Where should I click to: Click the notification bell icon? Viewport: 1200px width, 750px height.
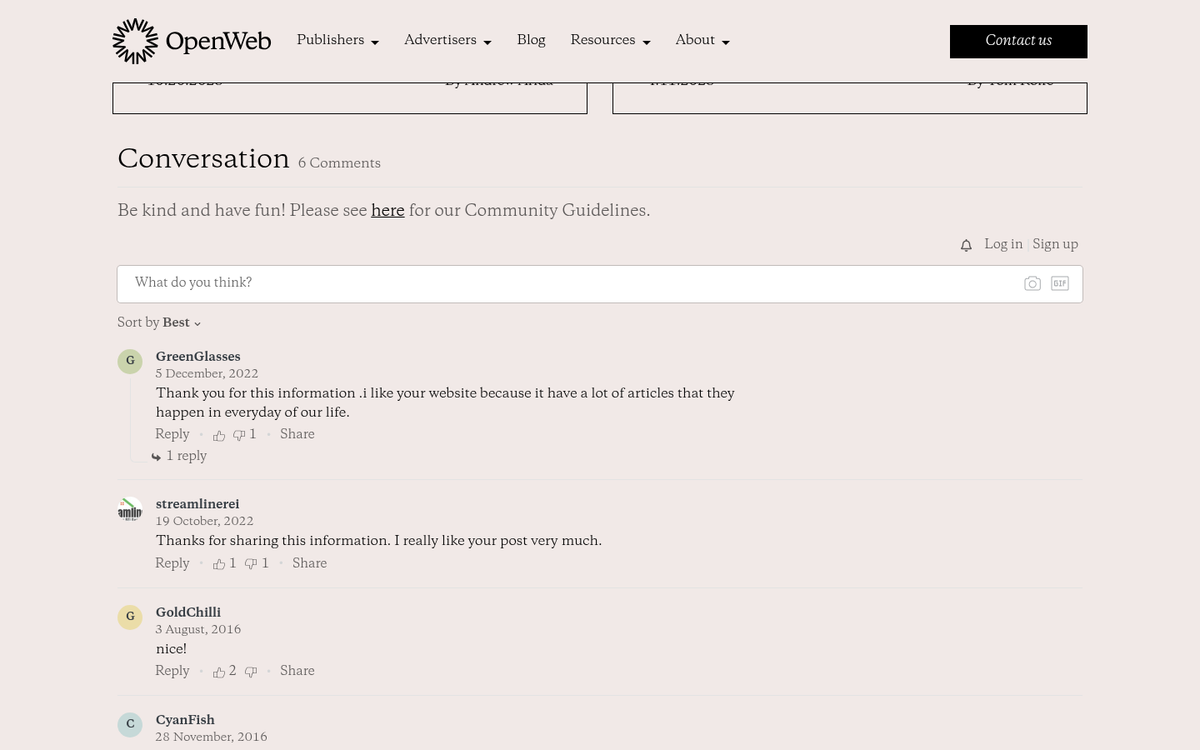coord(966,244)
